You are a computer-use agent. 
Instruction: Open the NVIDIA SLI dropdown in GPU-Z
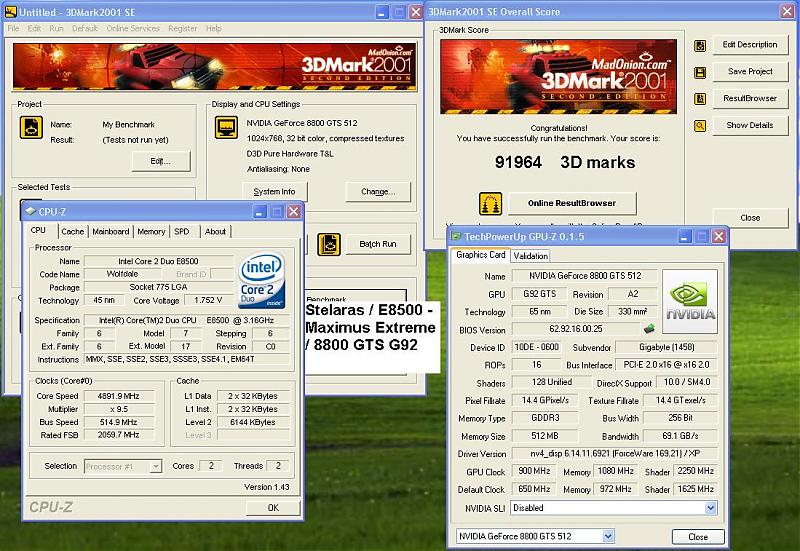[710, 508]
